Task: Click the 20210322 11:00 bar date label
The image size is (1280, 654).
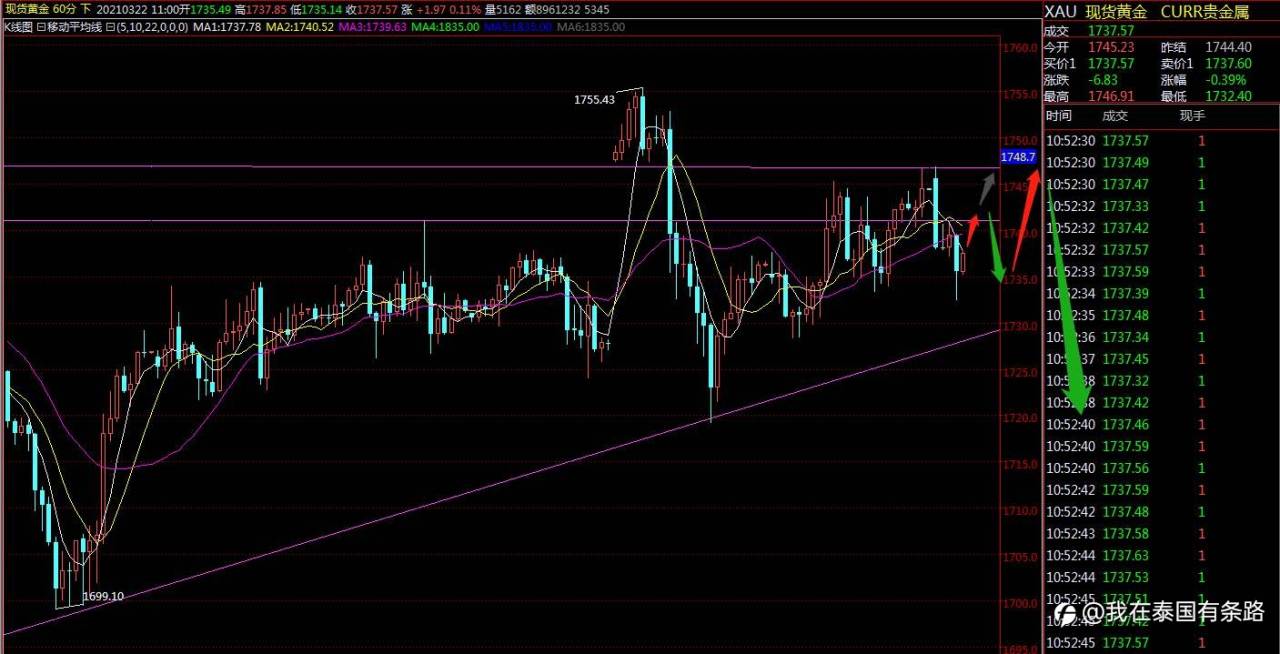Action: tap(138, 9)
